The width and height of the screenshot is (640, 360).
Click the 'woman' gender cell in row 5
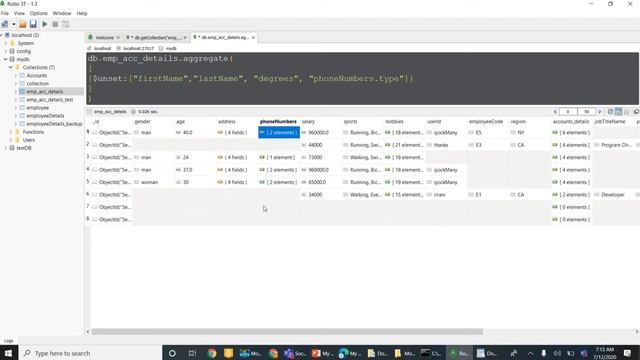(x=153, y=182)
